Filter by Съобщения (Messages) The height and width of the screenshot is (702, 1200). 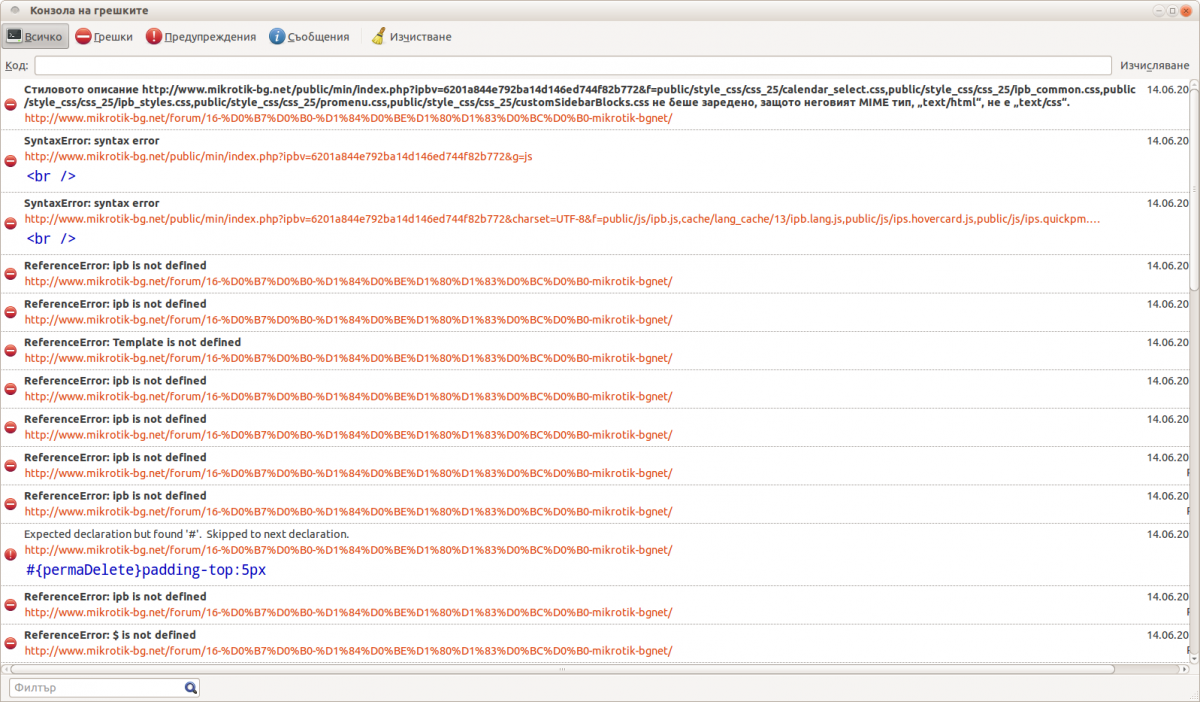tap(309, 37)
